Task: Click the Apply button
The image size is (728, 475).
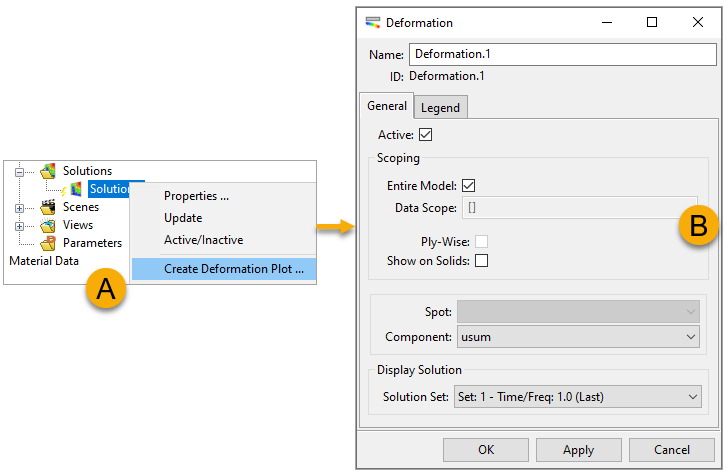Action: click(x=578, y=449)
